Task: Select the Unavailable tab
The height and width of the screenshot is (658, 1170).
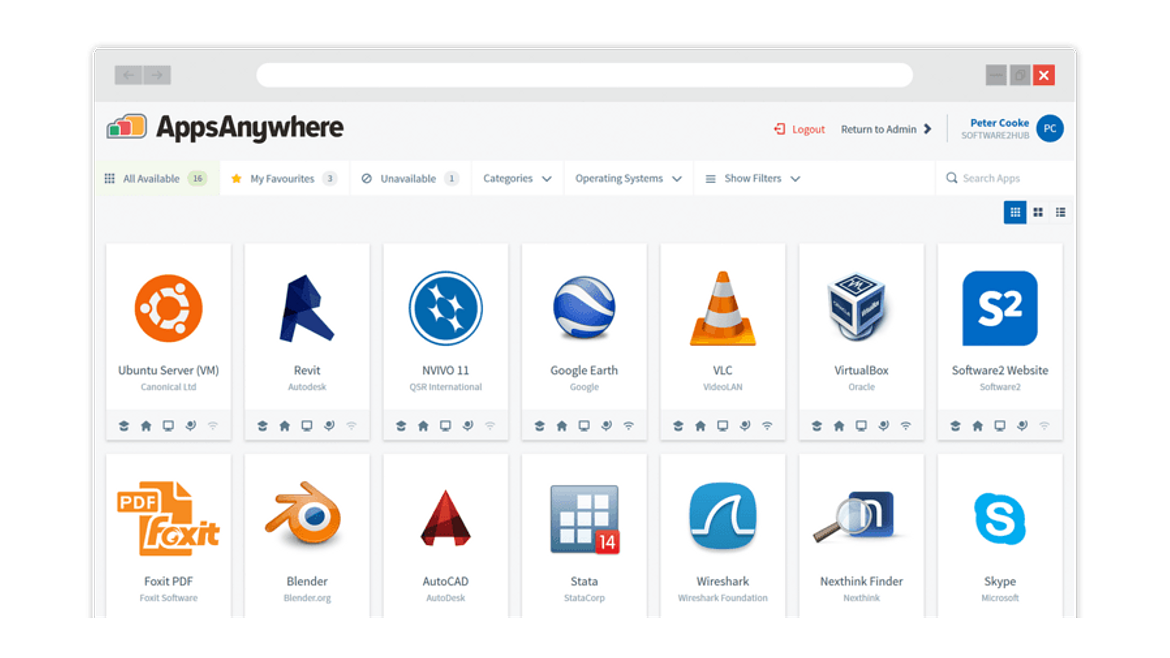Action: point(410,178)
